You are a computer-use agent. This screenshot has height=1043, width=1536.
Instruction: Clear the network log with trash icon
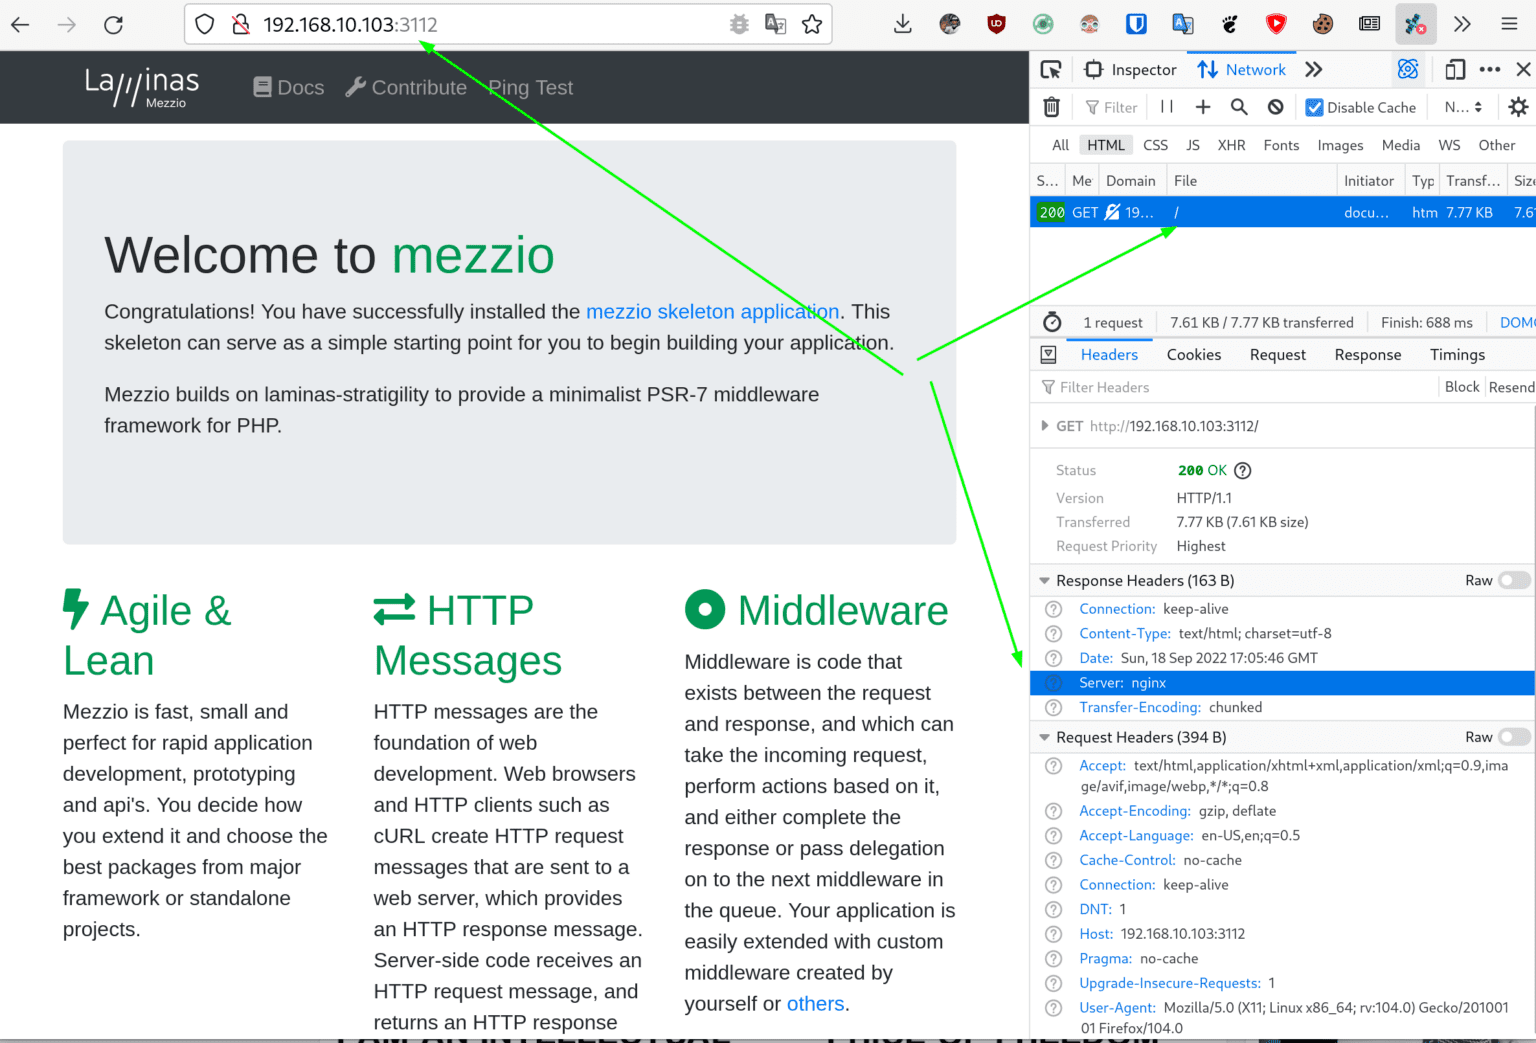(1051, 107)
